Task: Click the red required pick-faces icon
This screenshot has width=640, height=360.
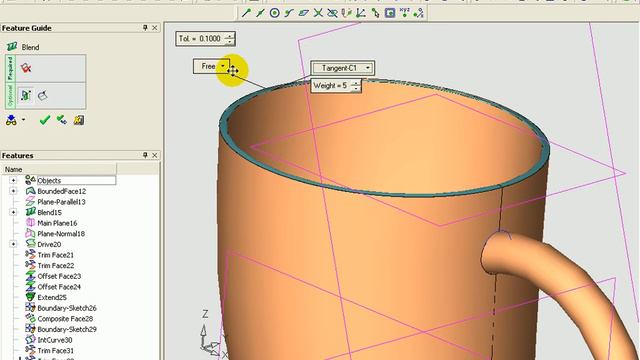Action: [x=26, y=68]
